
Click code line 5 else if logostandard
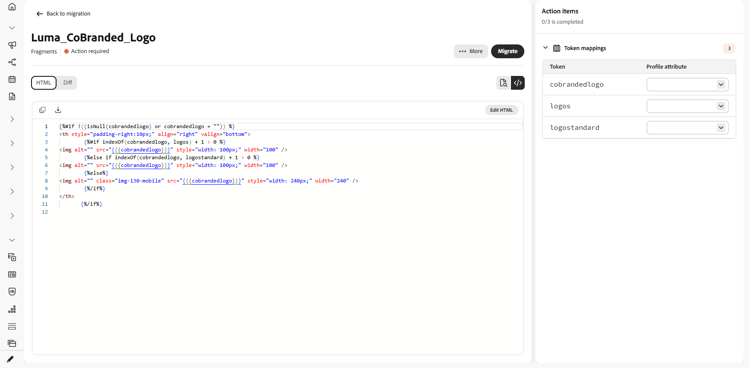click(x=171, y=157)
